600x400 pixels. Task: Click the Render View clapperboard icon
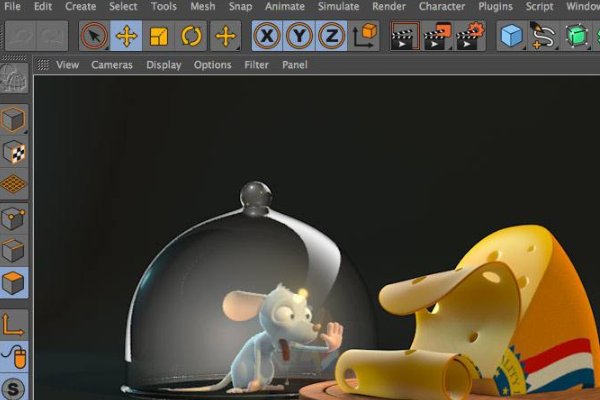point(405,38)
